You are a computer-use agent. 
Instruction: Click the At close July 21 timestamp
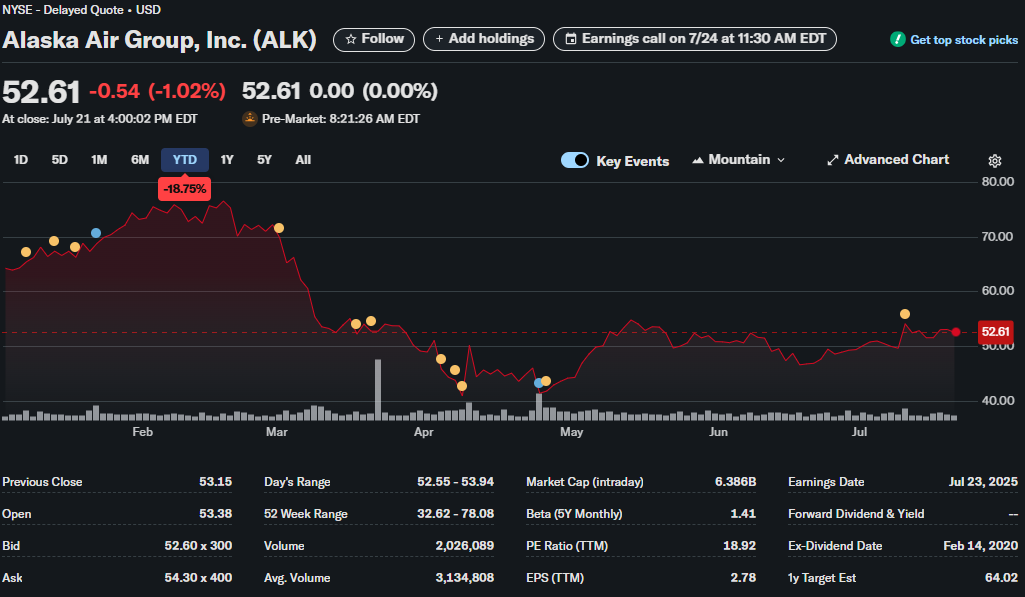pos(99,119)
